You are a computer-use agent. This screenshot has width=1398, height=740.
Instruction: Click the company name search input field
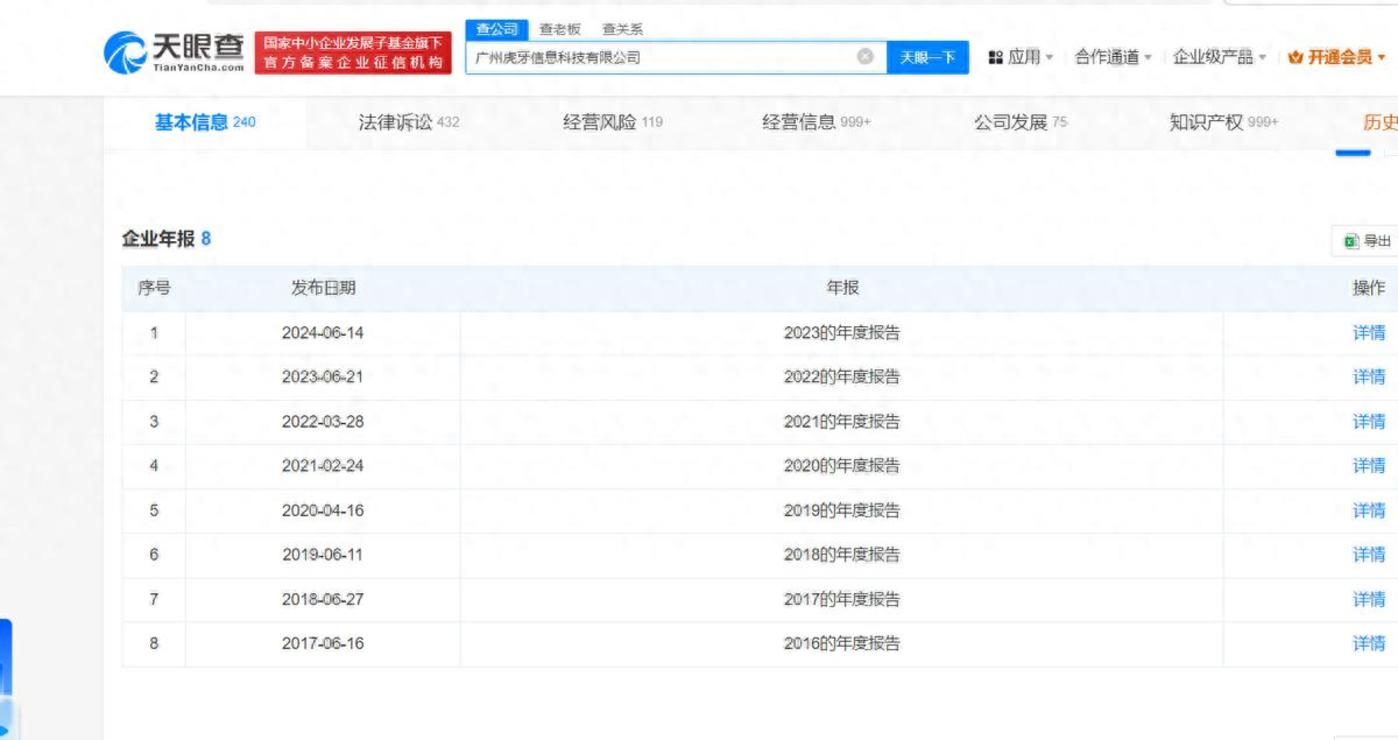[660, 57]
